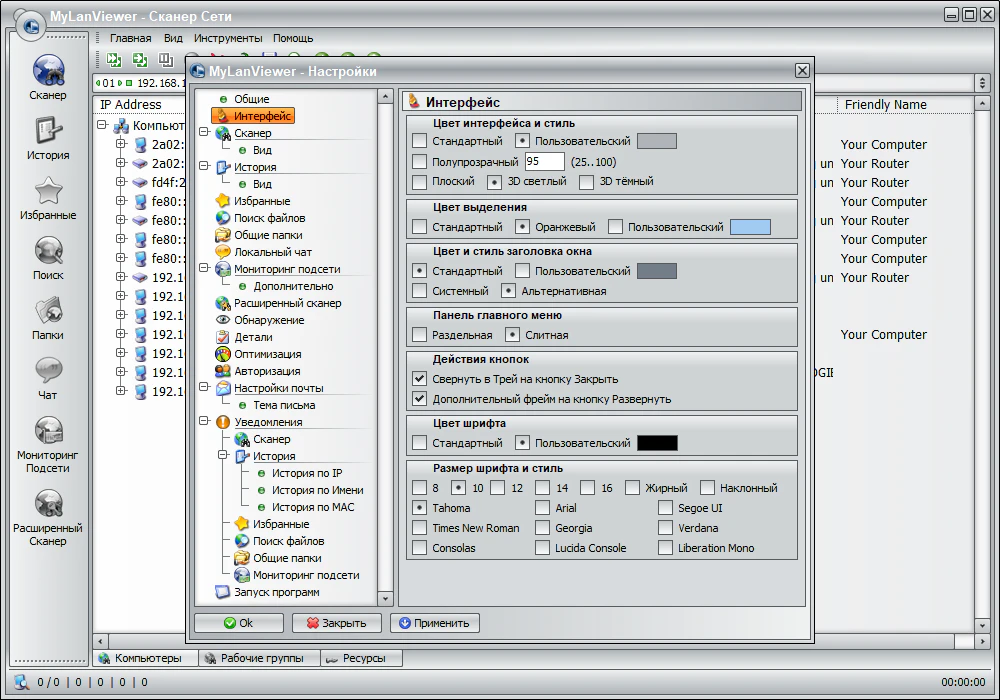Open Поиск in the left sidebar
Image resolution: width=1000 pixels, height=700 pixels.
pyautogui.click(x=48, y=252)
